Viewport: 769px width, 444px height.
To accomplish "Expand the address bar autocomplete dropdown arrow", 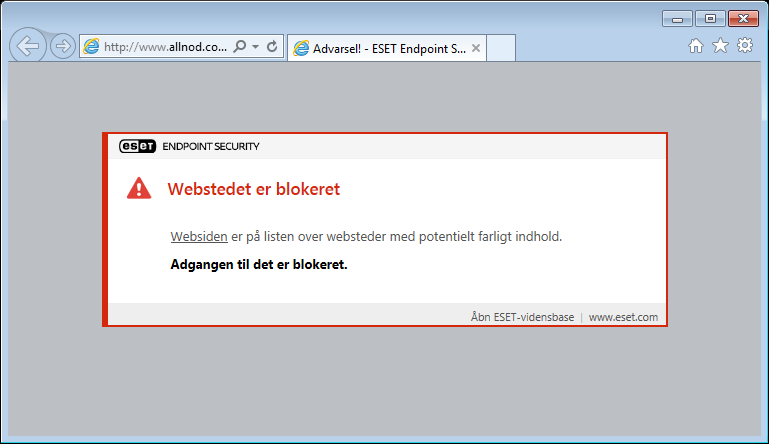I will coord(256,47).
